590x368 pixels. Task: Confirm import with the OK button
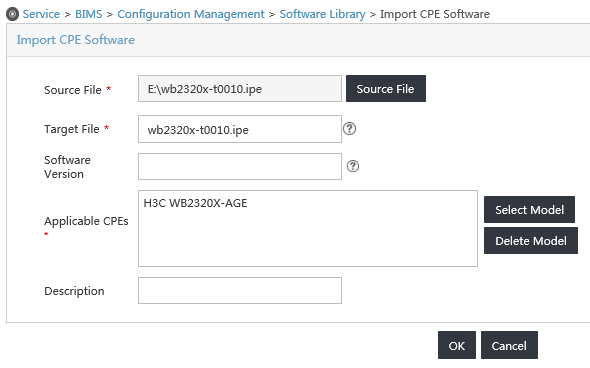click(456, 345)
